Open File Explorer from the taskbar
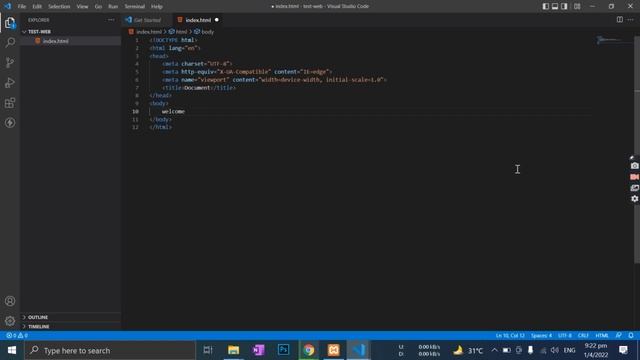Screen dimensions: 640x360 233,350
